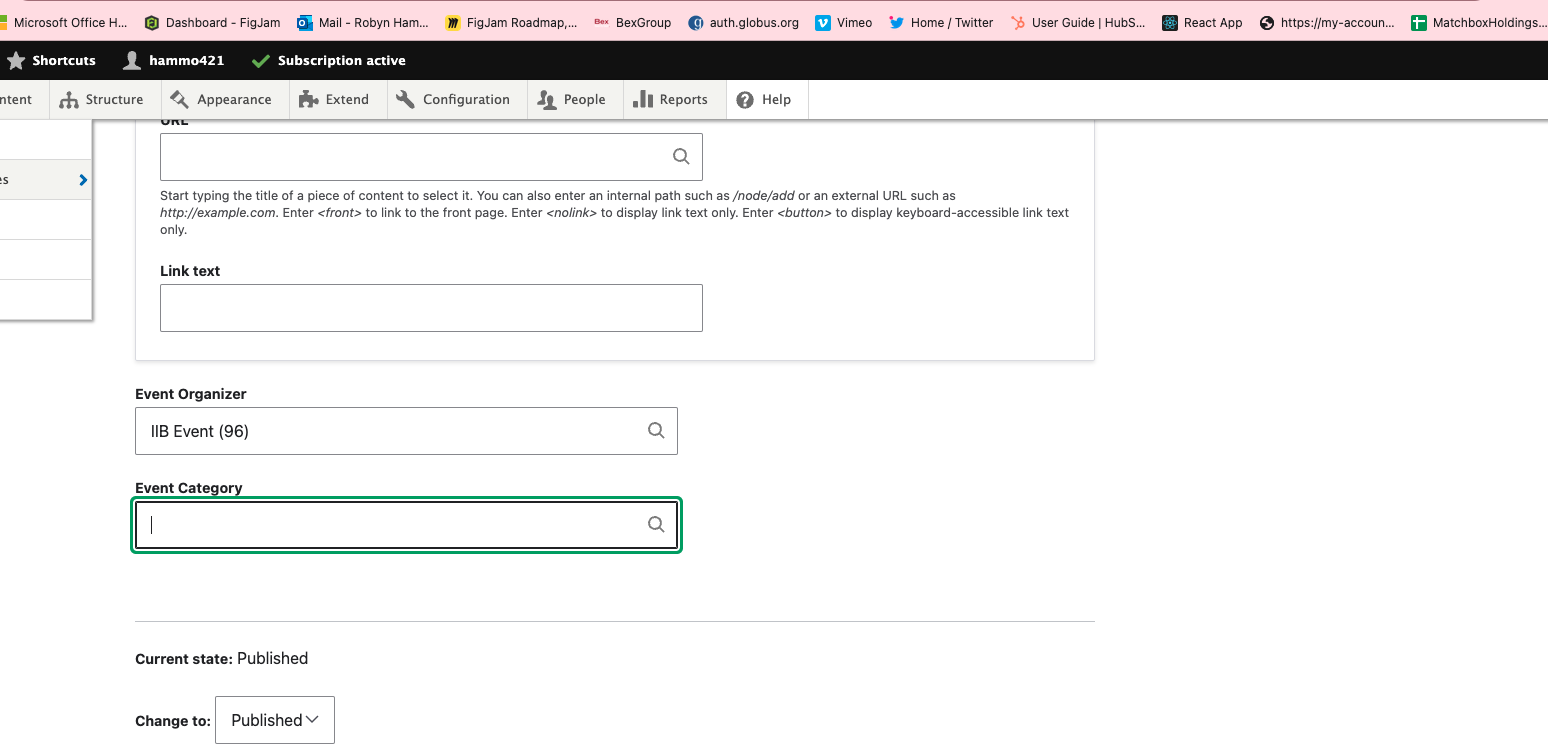The height and width of the screenshot is (747, 1548).
Task: Open the Vimeo bookmark
Action: 843,22
